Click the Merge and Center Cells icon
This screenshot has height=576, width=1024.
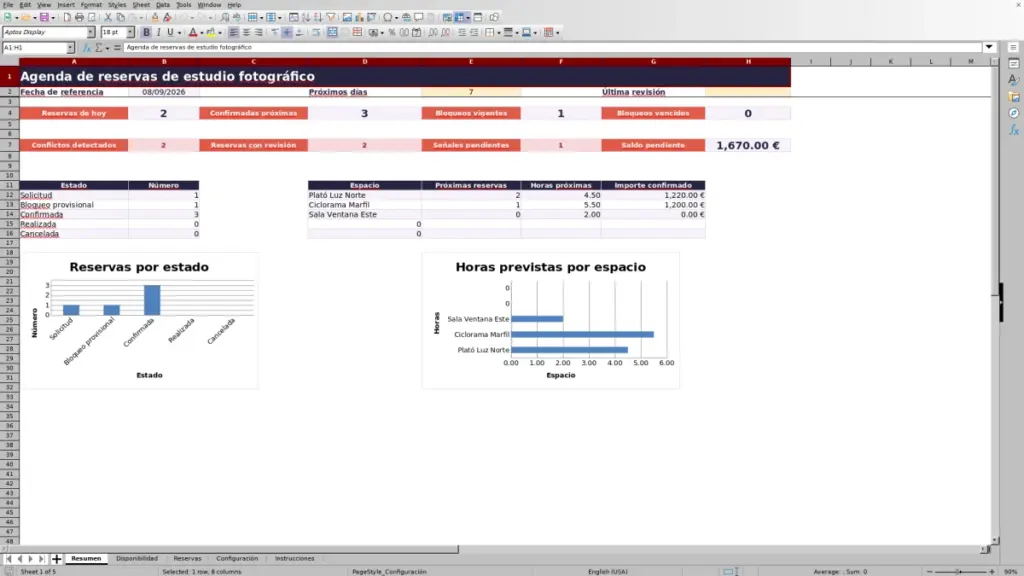tap(332, 33)
